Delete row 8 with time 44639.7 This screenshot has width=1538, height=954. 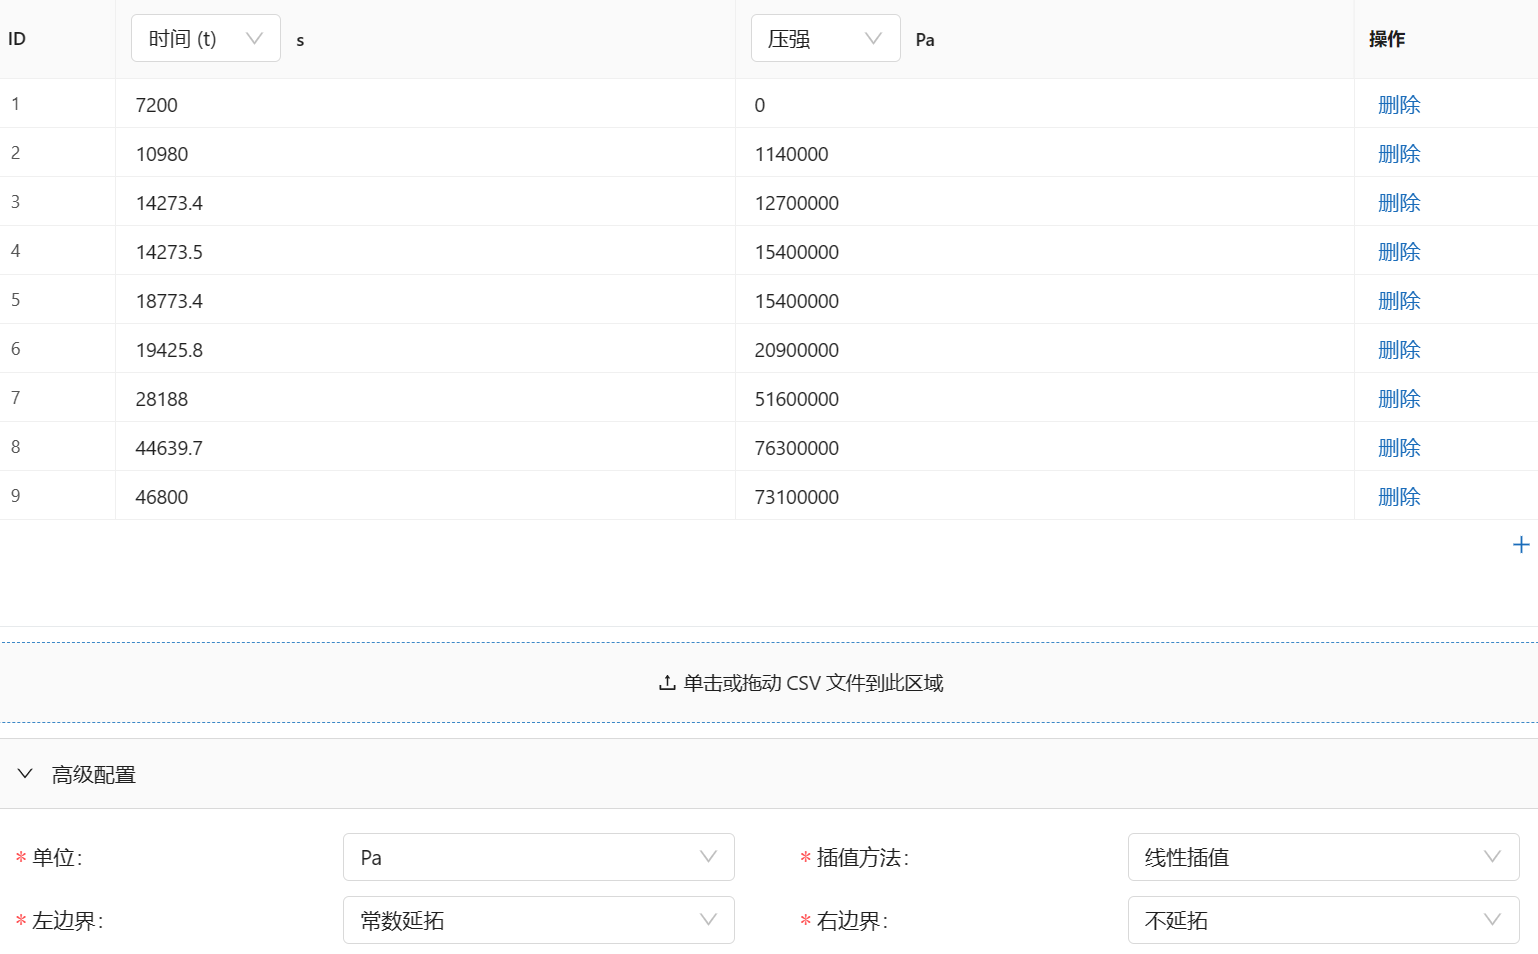[x=1399, y=448]
